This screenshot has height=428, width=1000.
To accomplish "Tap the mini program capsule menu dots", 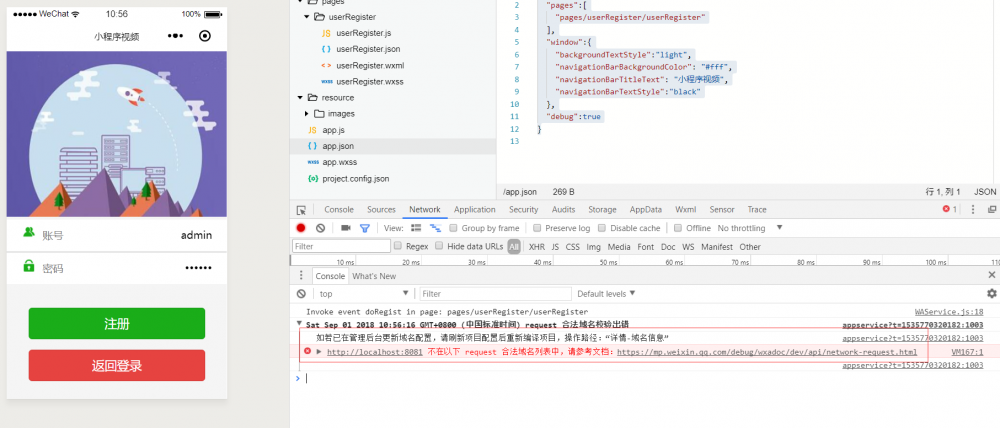I will (176, 36).
